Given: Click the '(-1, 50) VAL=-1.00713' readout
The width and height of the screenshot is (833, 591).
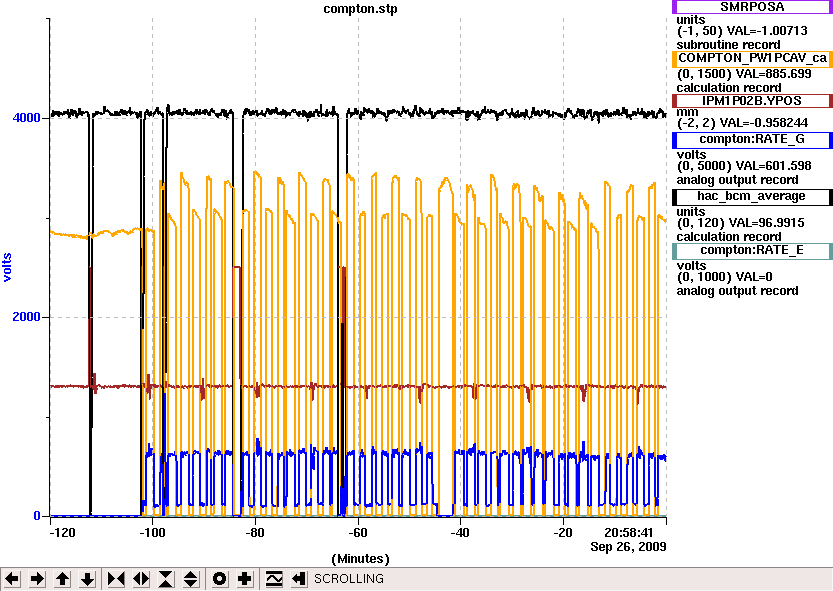Looking at the screenshot, I should [x=742, y=31].
